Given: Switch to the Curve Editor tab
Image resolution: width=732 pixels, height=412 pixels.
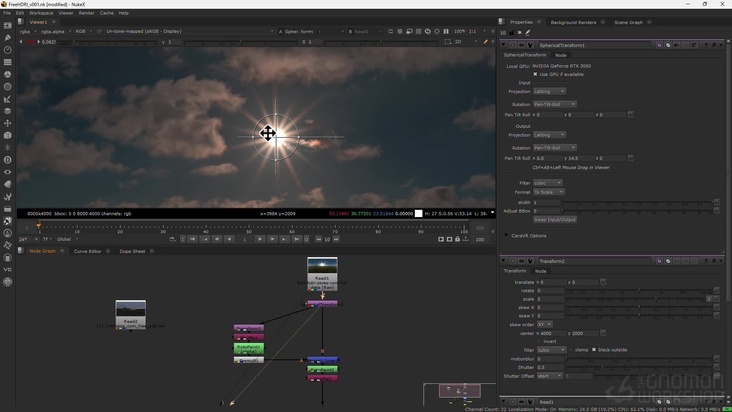Looking at the screenshot, I should [87, 251].
